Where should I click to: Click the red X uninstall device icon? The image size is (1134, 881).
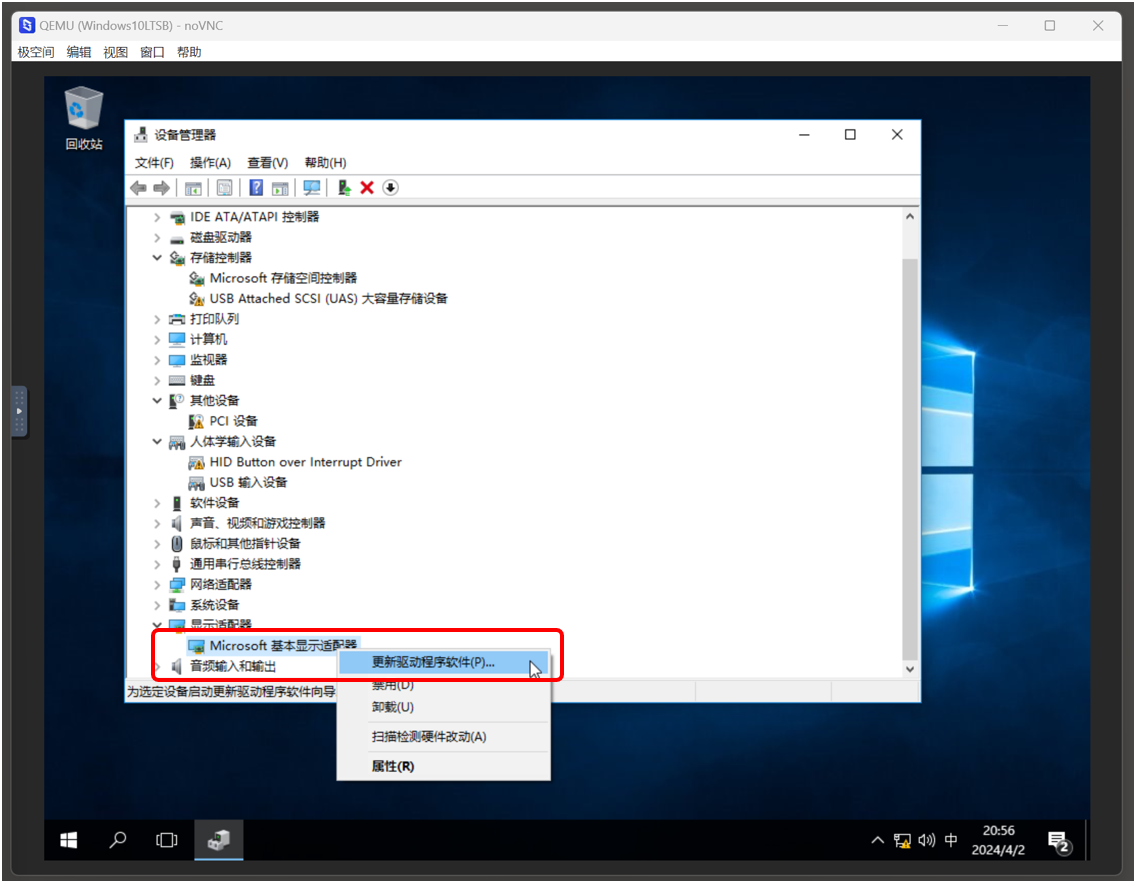click(368, 187)
